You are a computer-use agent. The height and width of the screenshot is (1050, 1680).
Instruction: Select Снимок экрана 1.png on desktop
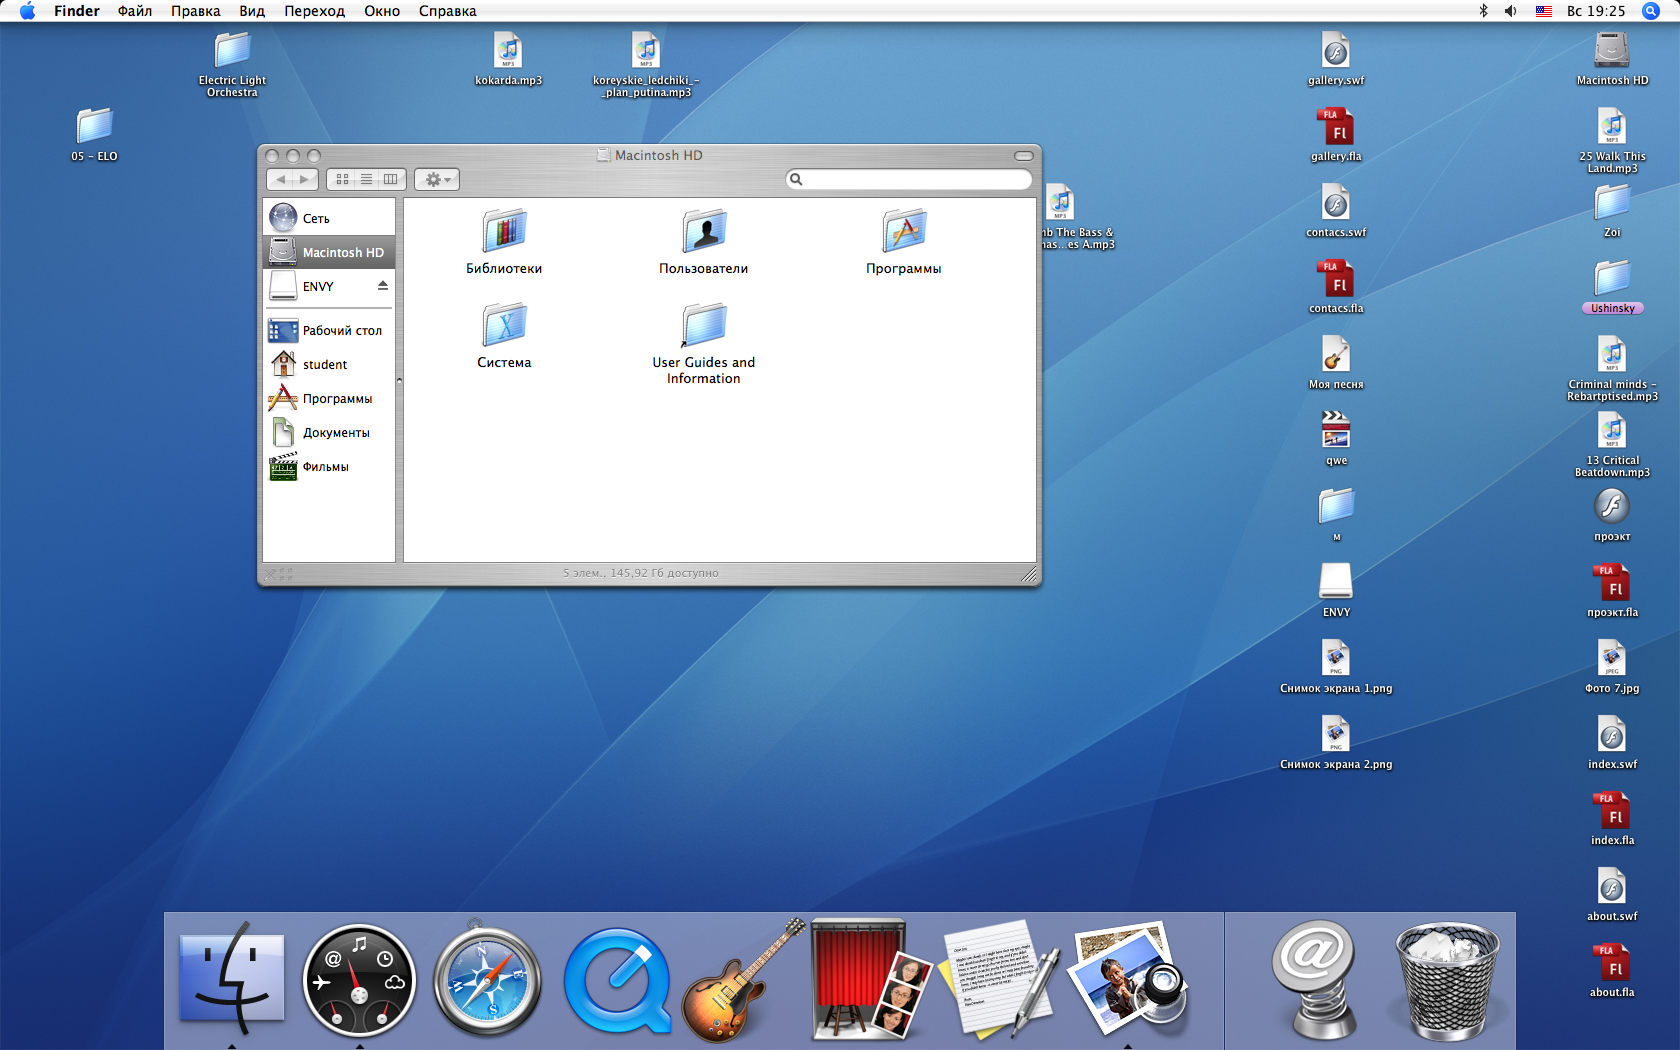1336,667
